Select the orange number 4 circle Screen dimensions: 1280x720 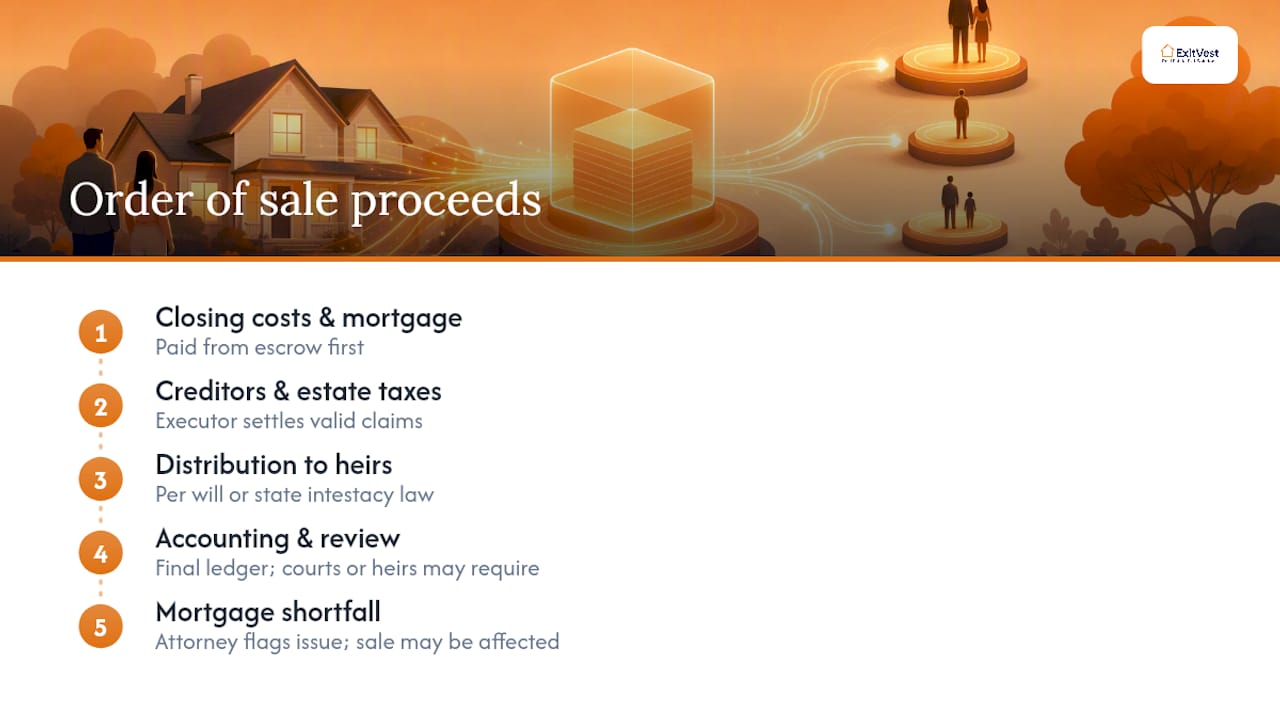pyautogui.click(x=101, y=553)
